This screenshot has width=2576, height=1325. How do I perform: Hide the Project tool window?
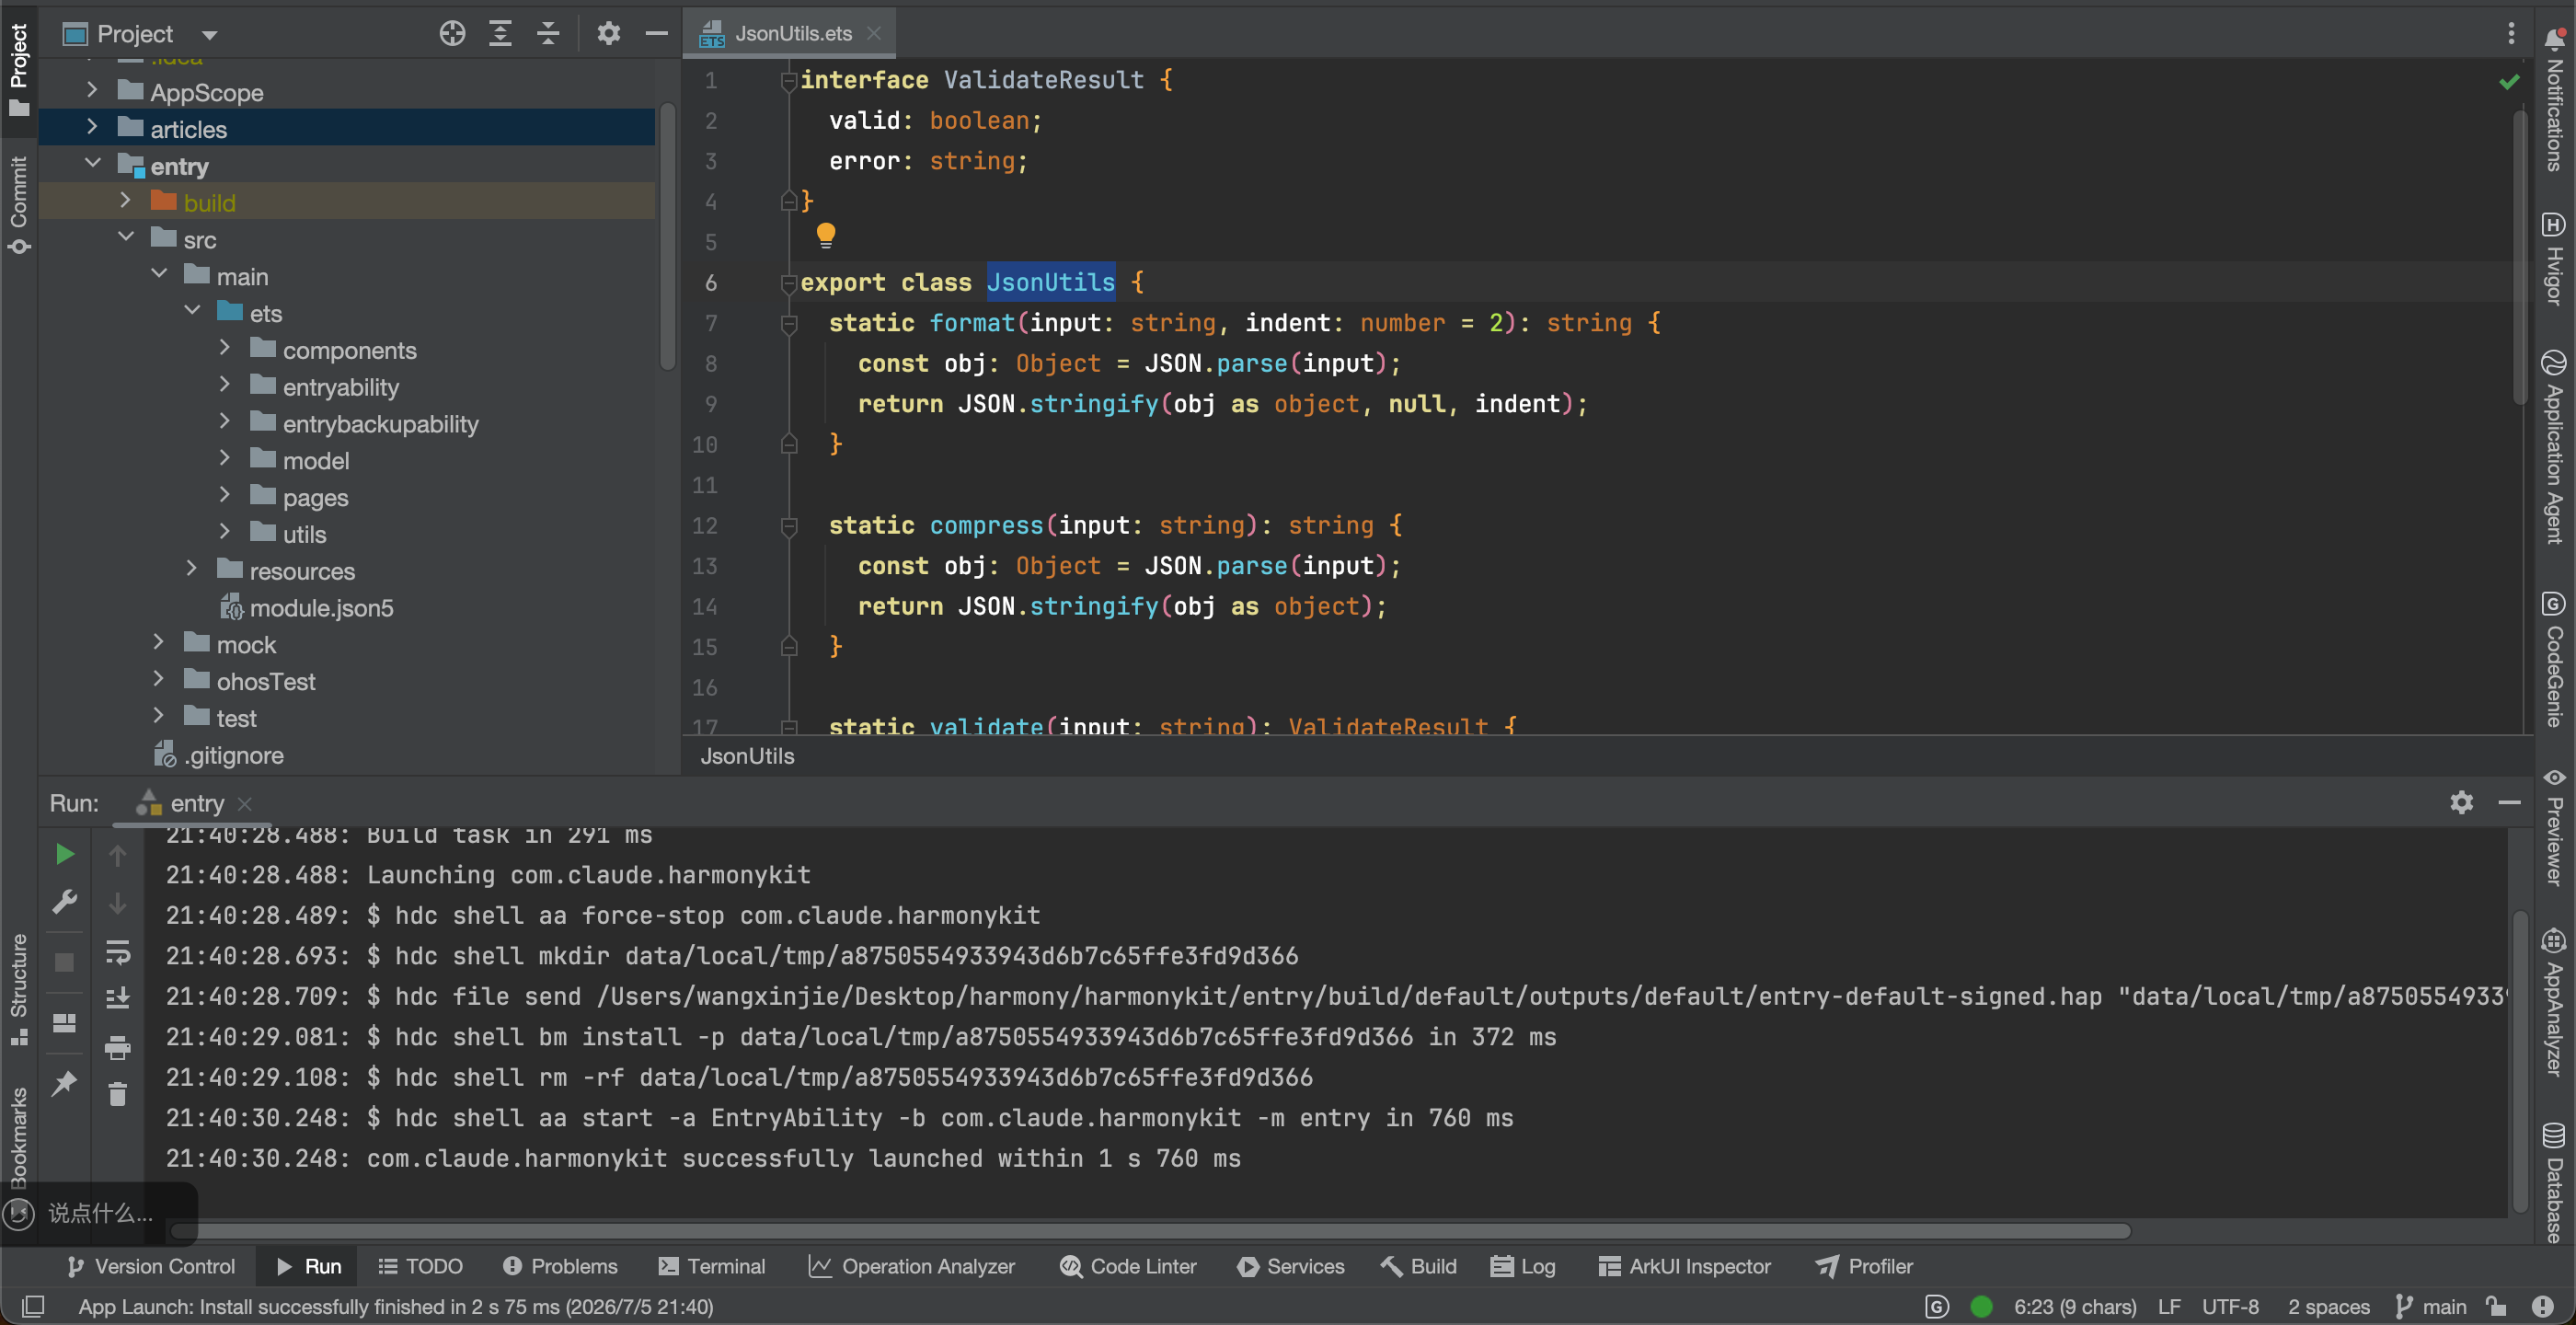pyautogui.click(x=656, y=33)
